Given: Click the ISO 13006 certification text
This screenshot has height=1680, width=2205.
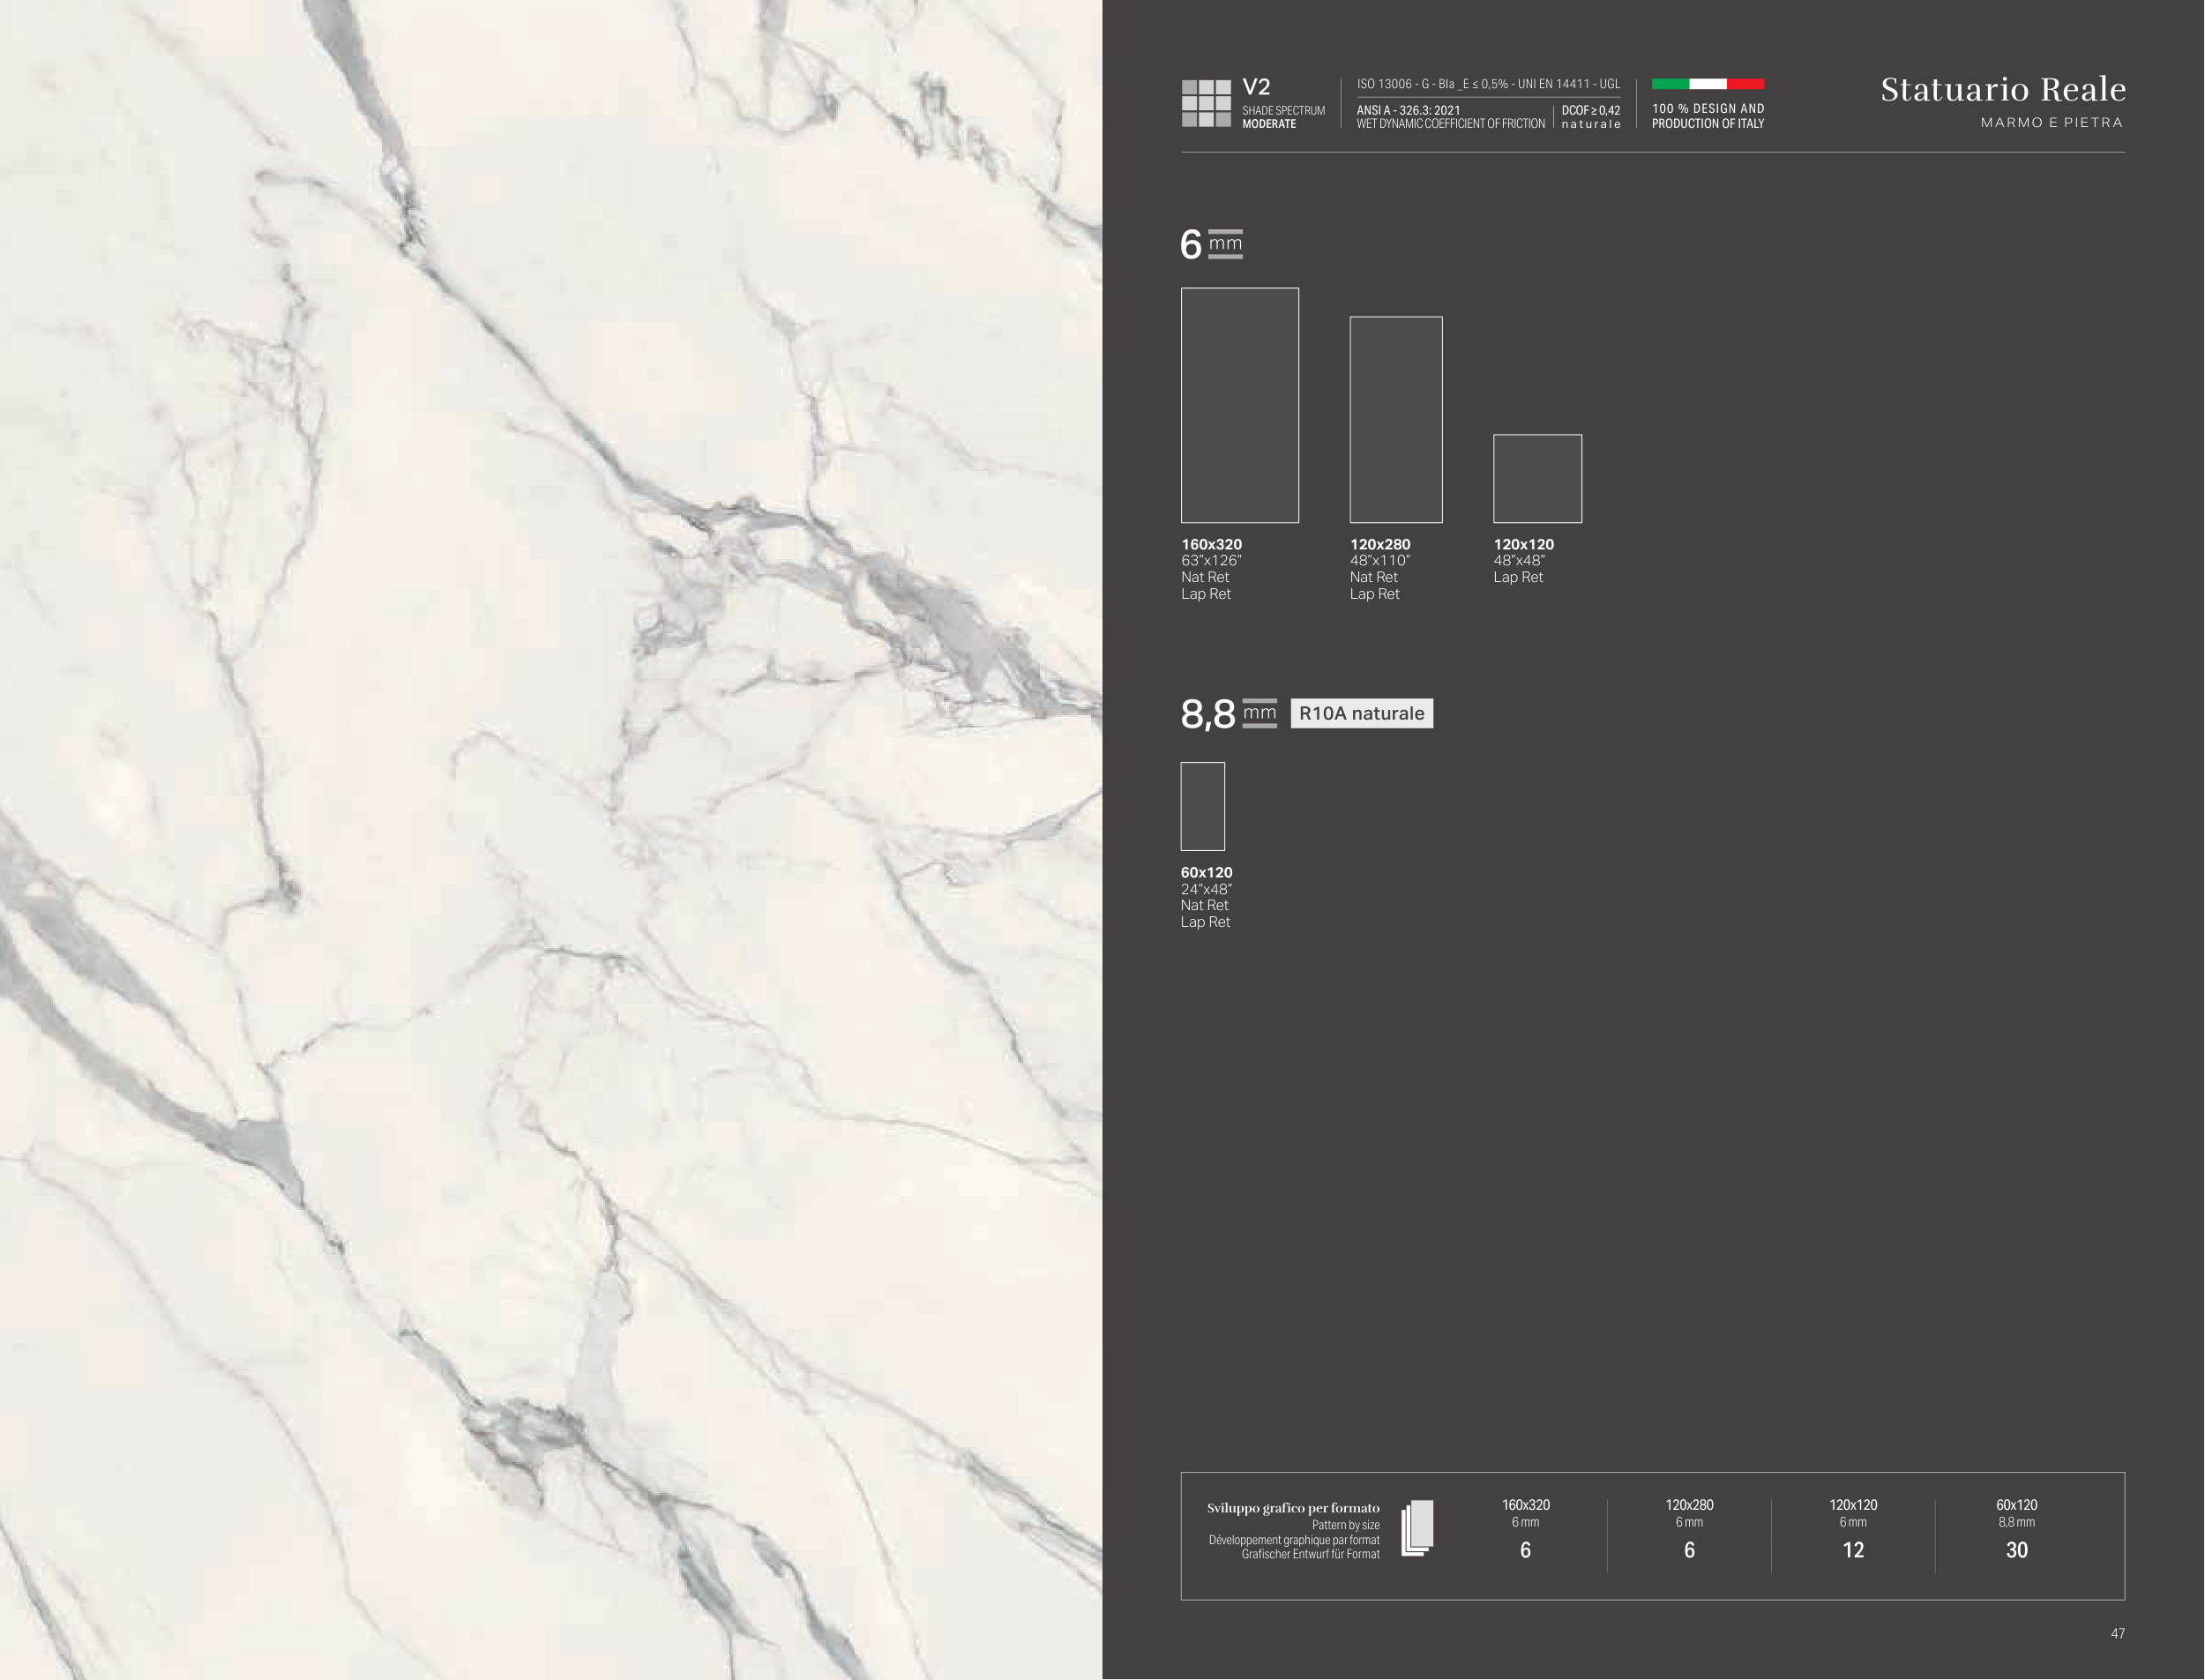Looking at the screenshot, I should (x=1487, y=84).
